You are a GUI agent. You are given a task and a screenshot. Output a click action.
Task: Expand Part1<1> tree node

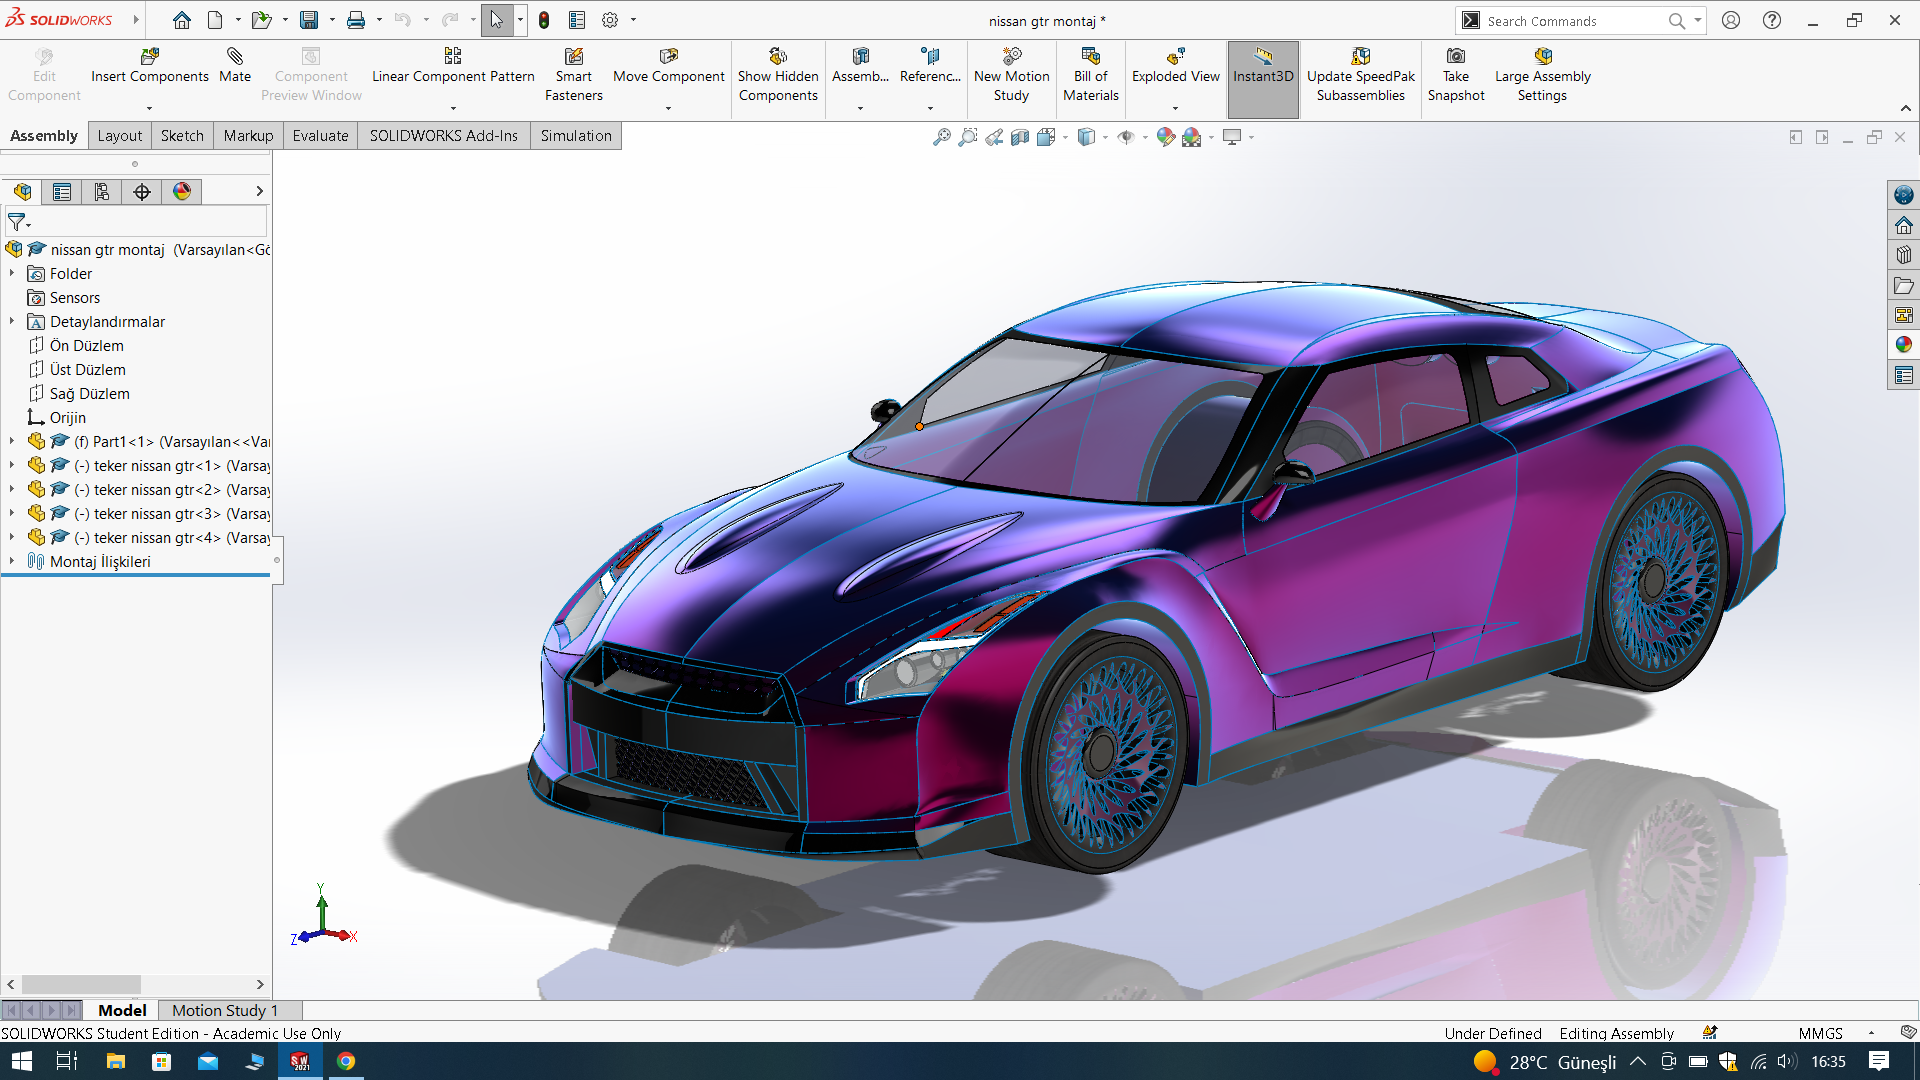12,441
